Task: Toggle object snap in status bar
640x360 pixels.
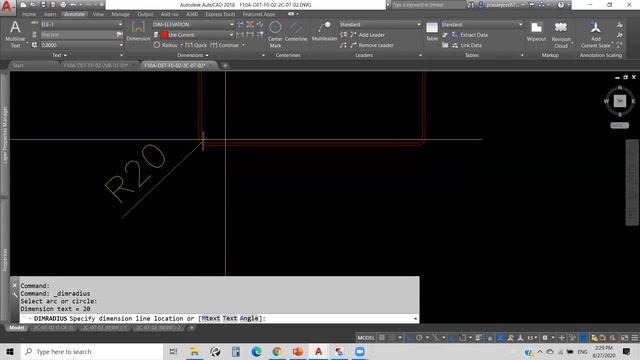Action: point(462,338)
